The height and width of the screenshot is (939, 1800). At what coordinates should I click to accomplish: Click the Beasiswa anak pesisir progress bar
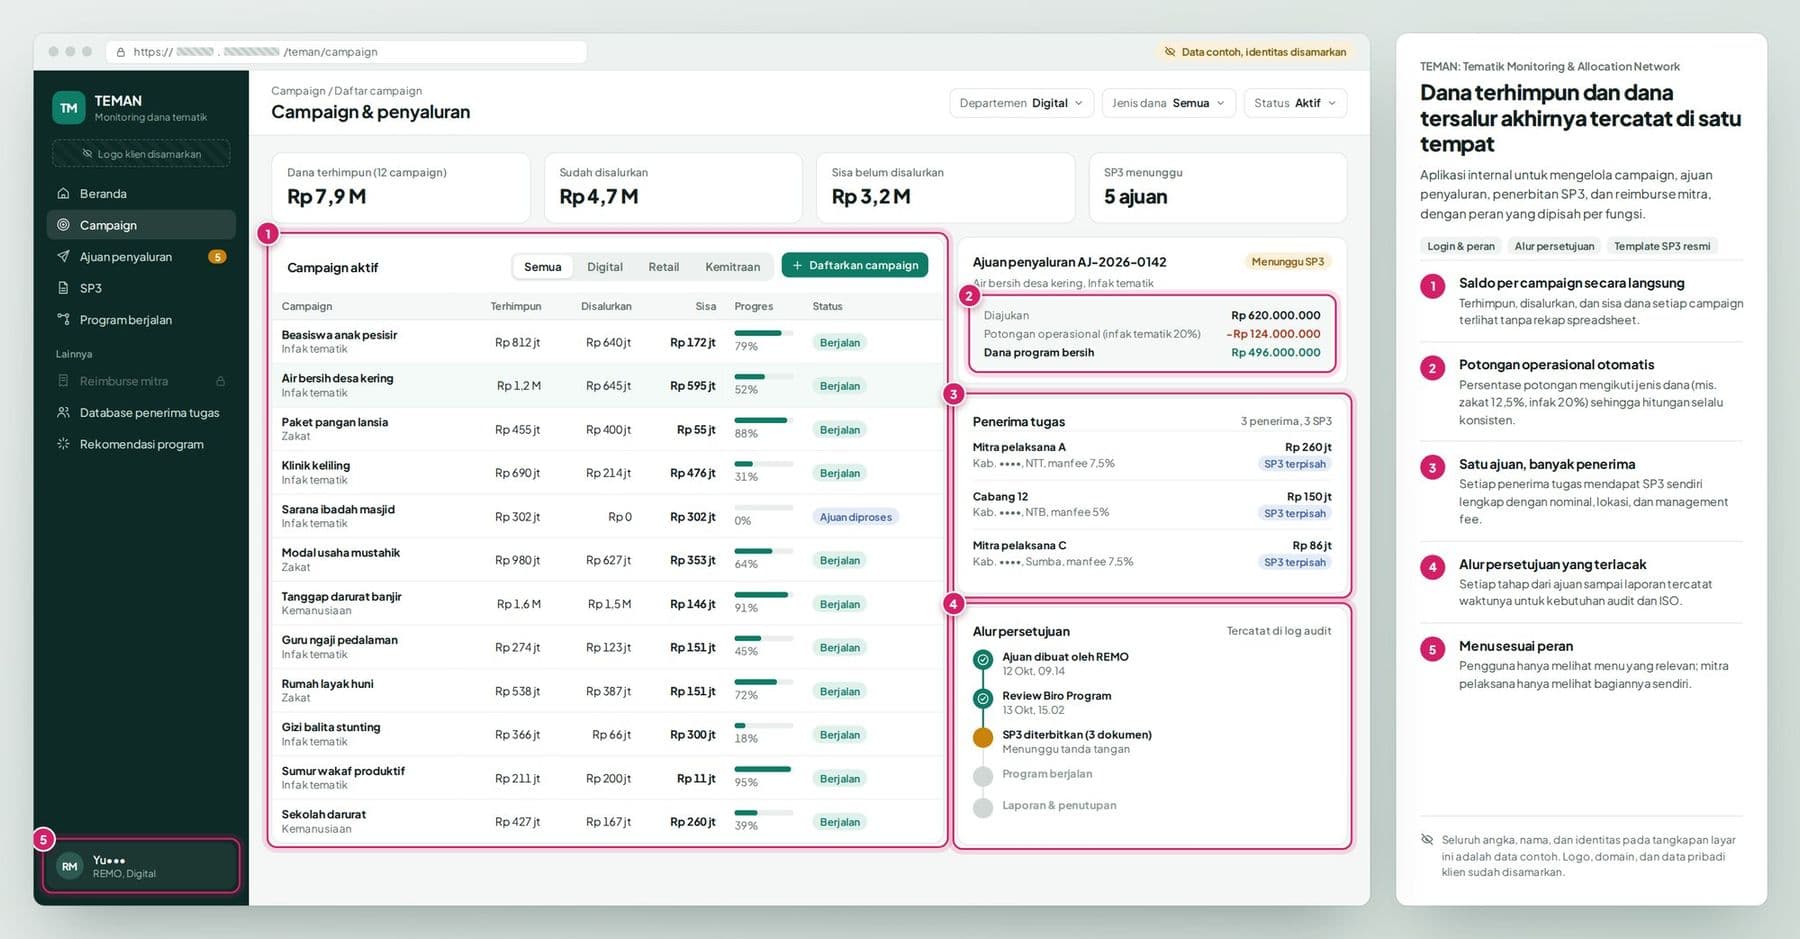coord(763,333)
